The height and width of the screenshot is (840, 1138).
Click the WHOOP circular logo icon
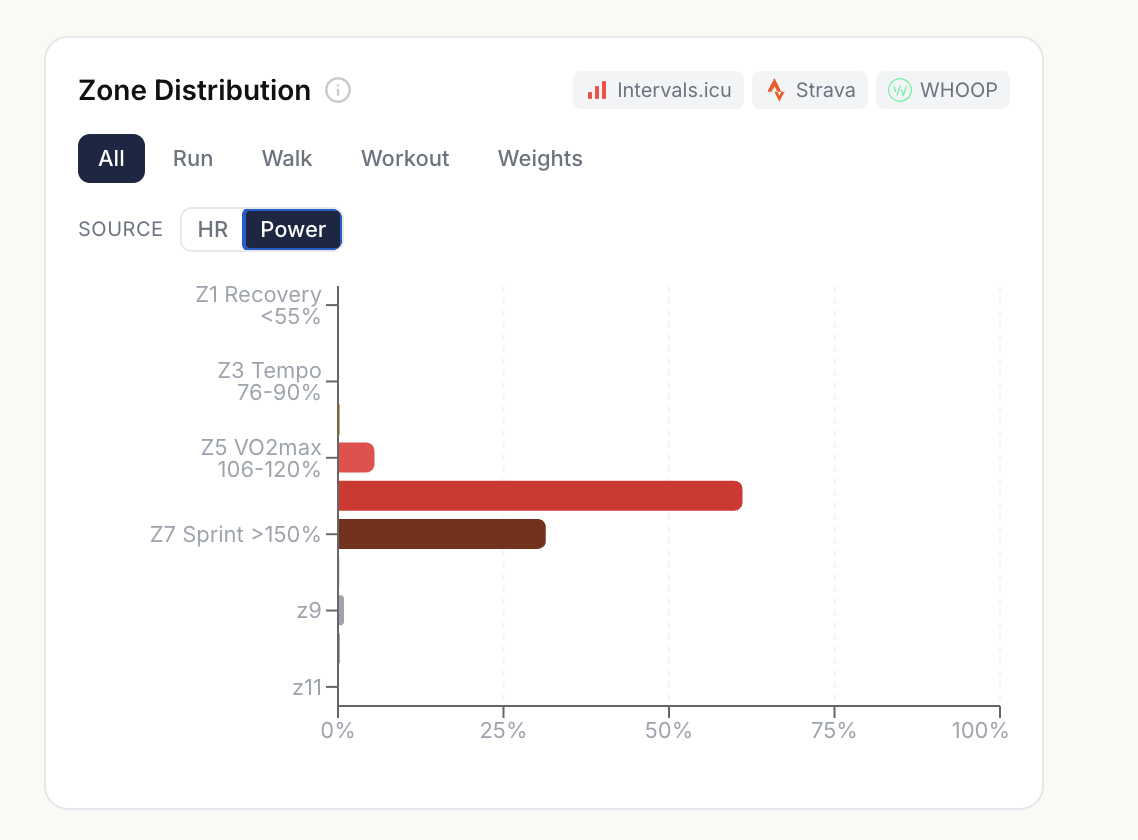[900, 90]
